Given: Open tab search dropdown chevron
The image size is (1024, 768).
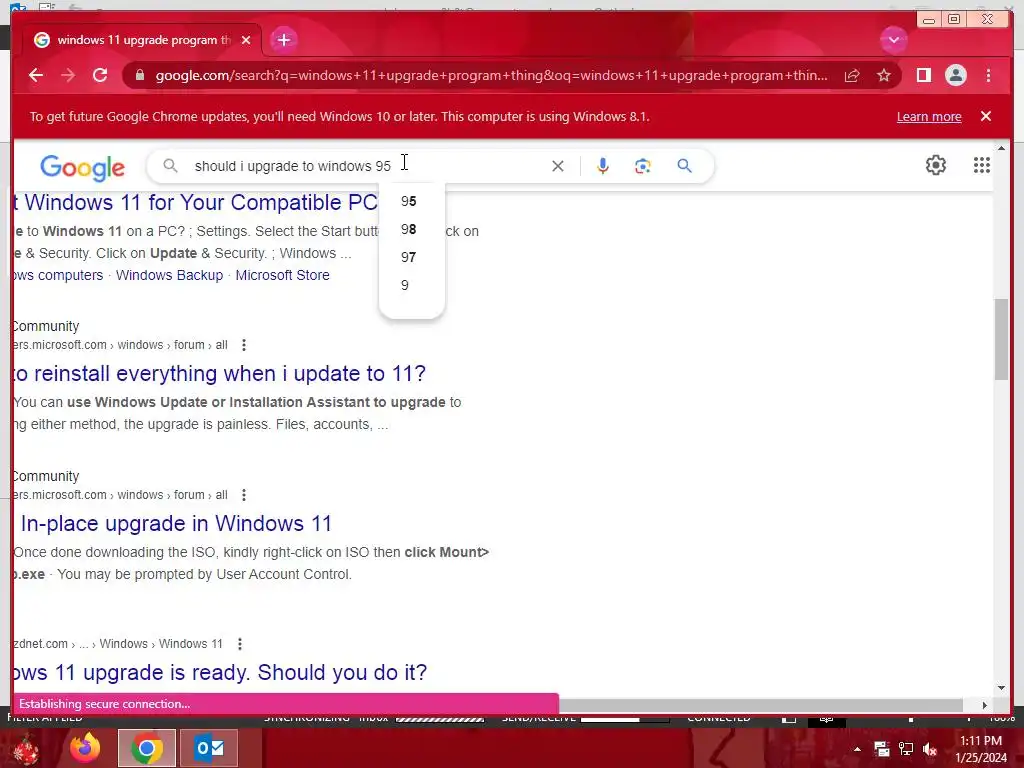Looking at the screenshot, I should click(x=893, y=40).
